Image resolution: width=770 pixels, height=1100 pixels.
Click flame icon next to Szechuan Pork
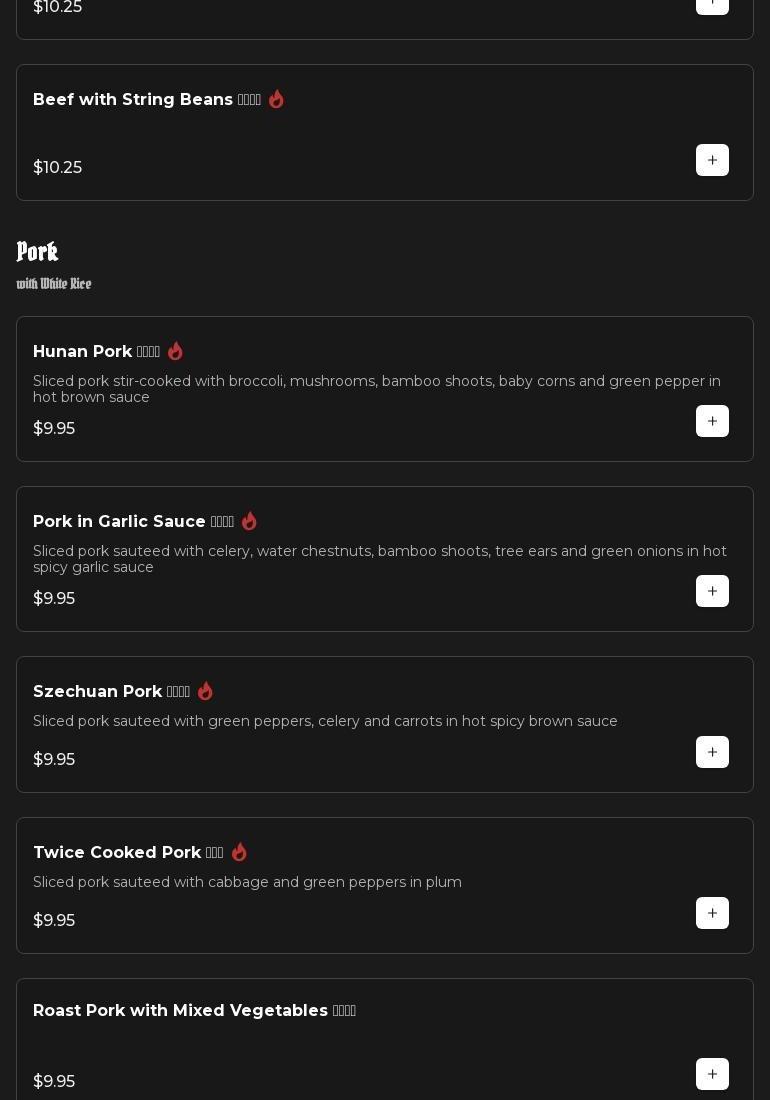tap(205, 691)
